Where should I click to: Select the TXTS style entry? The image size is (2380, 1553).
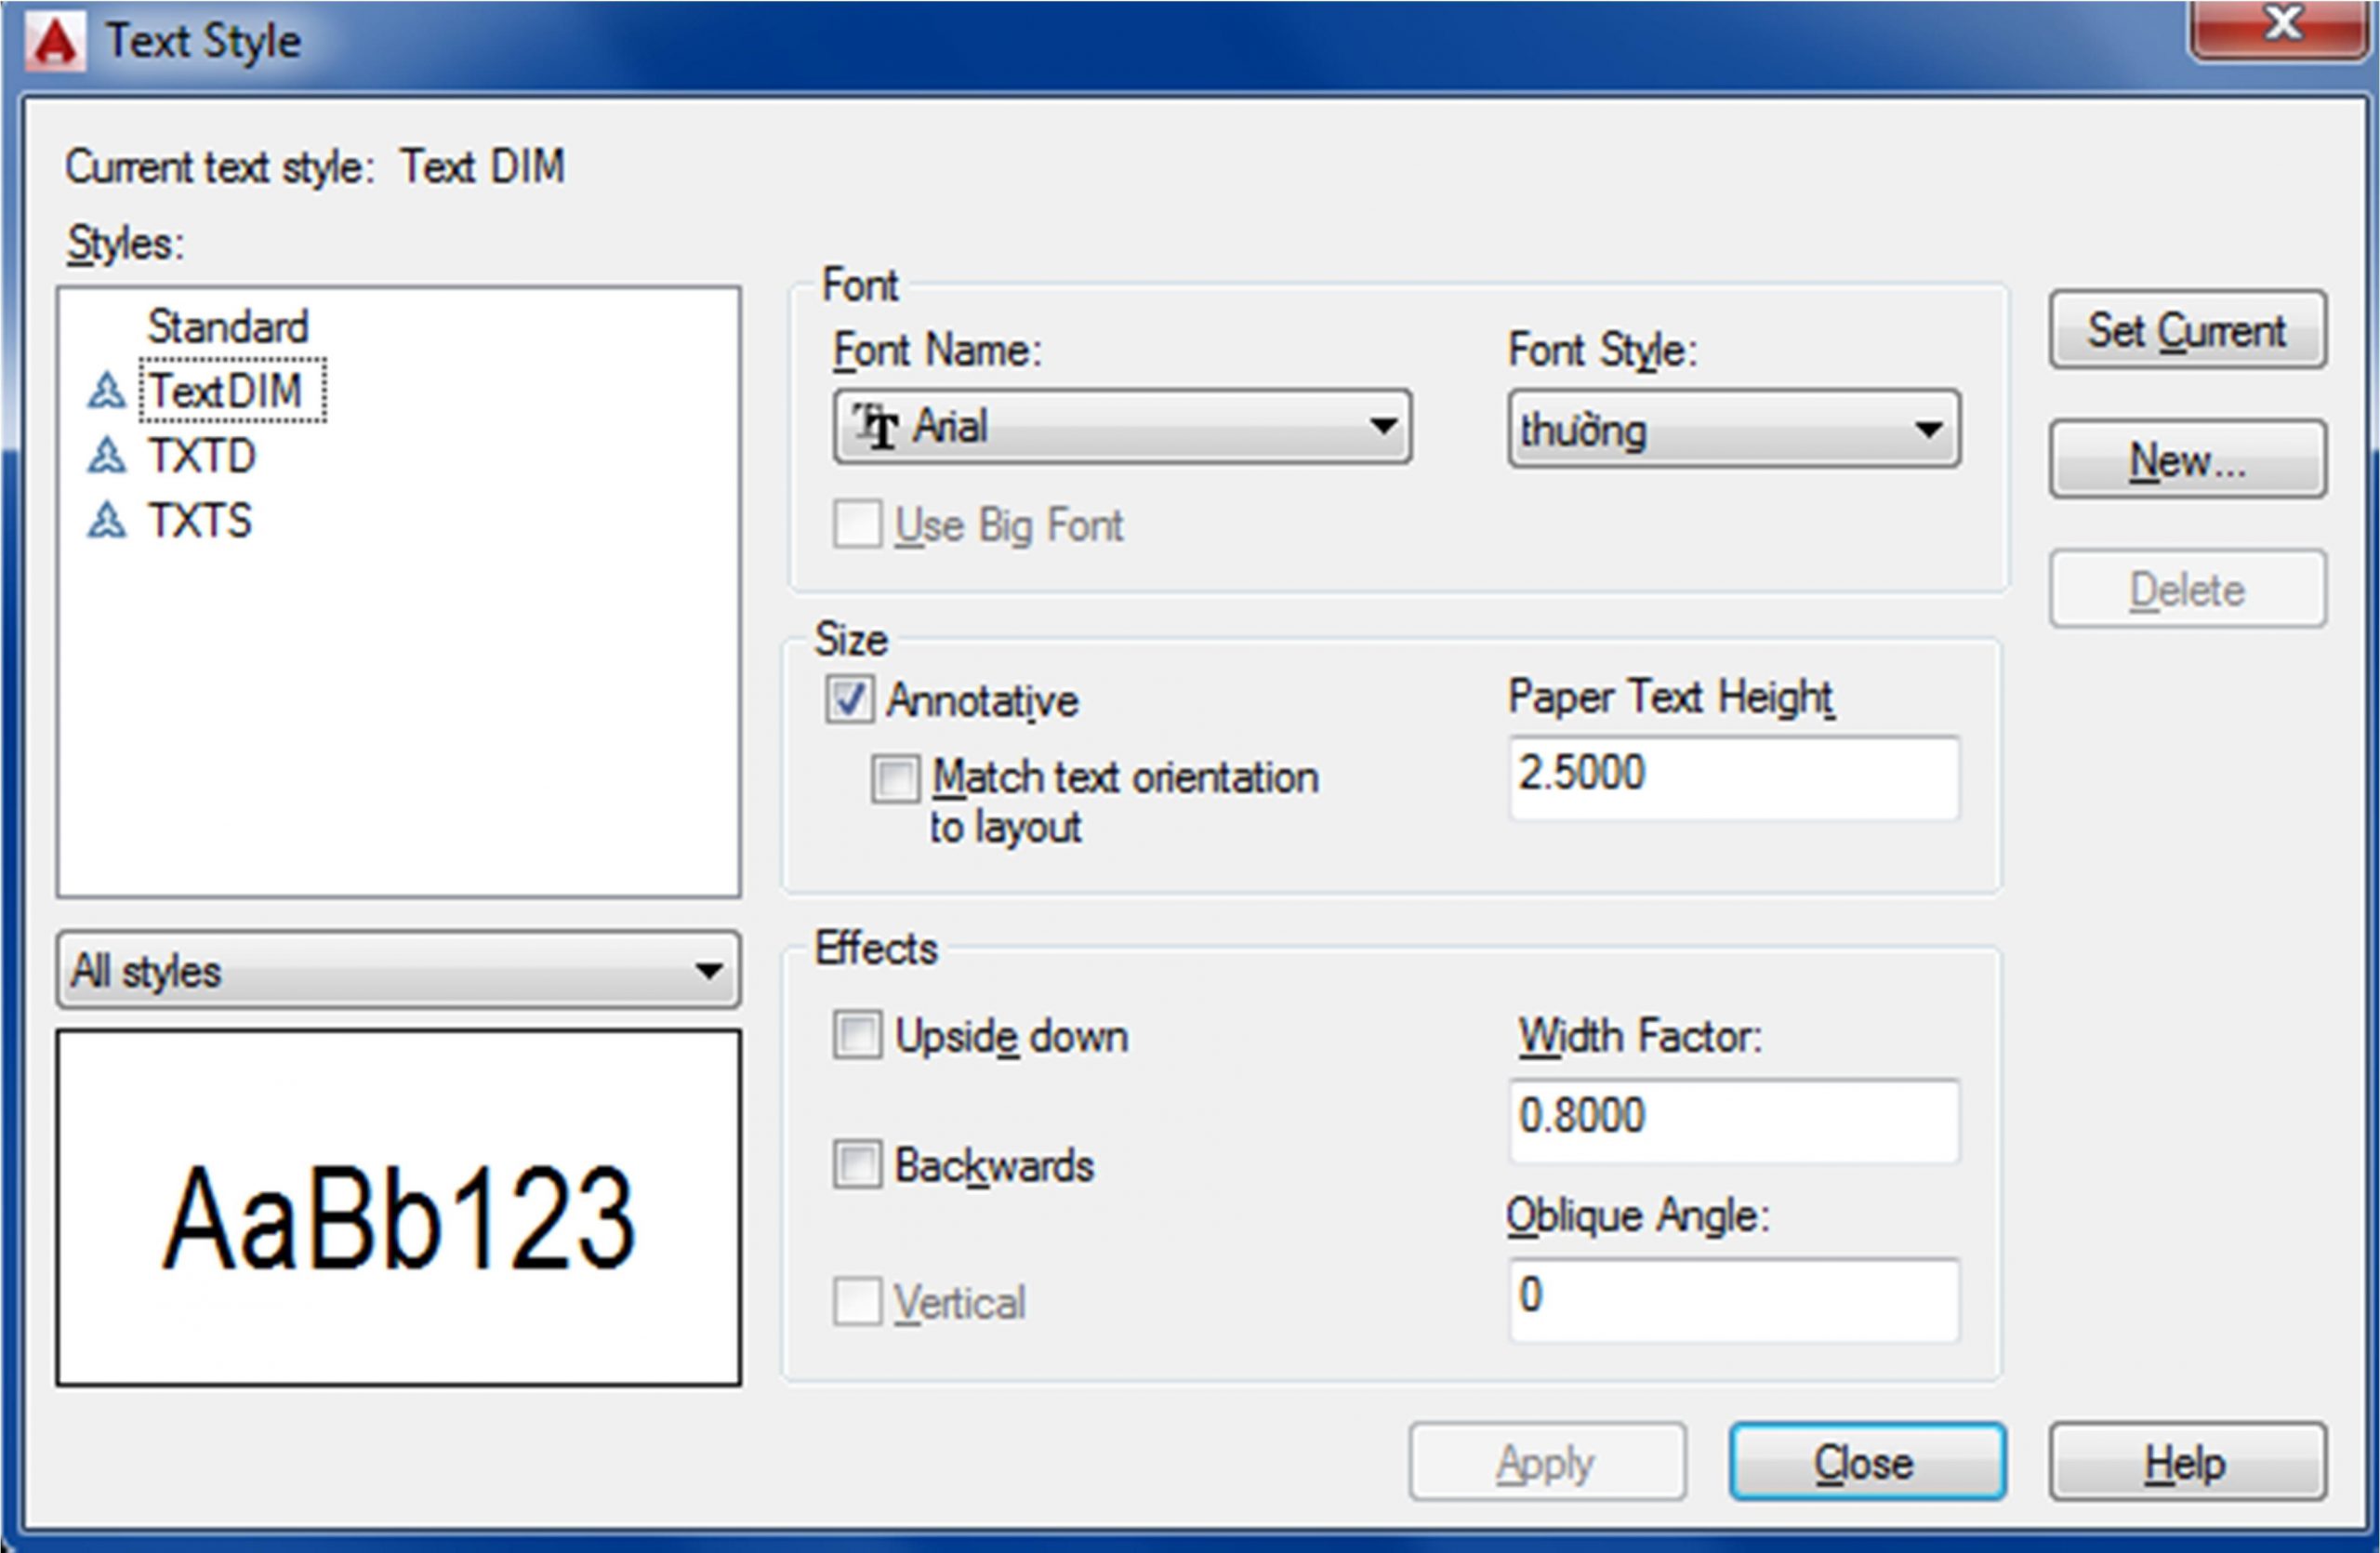tap(200, 521)
